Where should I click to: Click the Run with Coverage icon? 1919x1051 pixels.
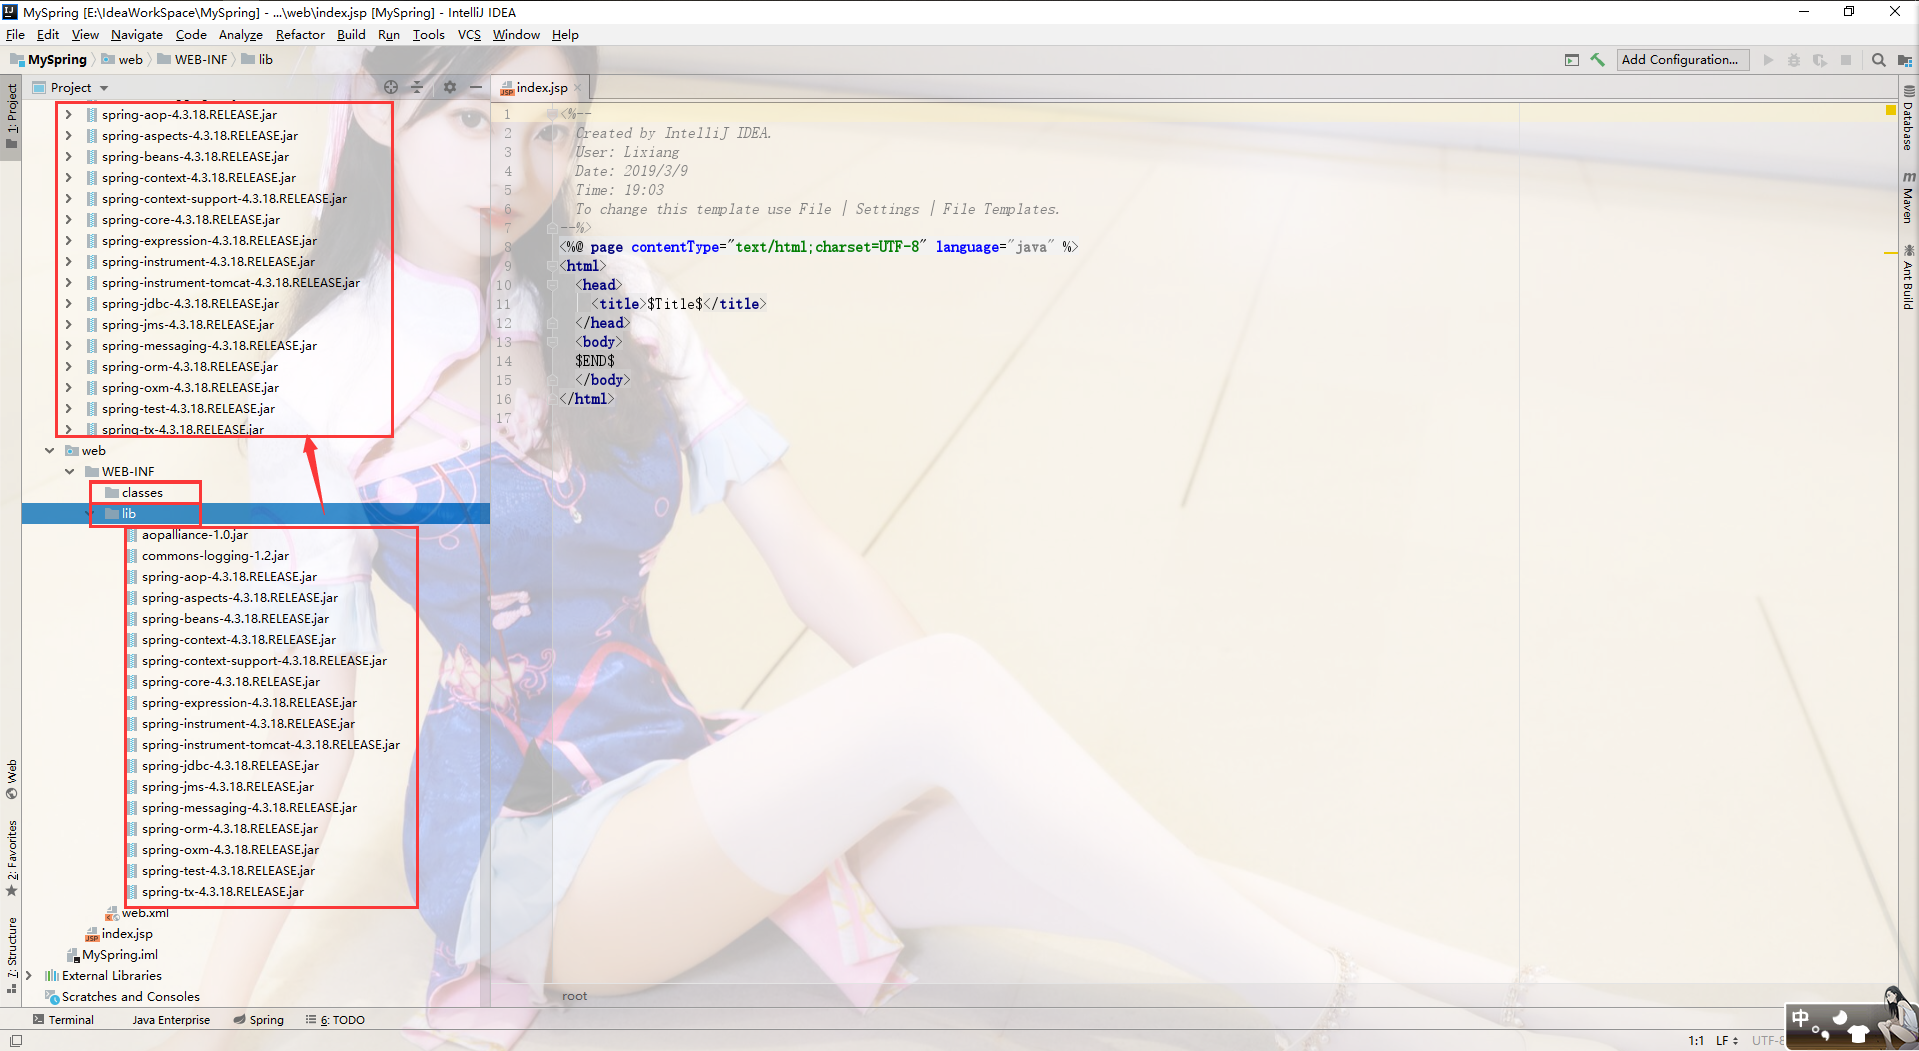[x=1820, y=60]
